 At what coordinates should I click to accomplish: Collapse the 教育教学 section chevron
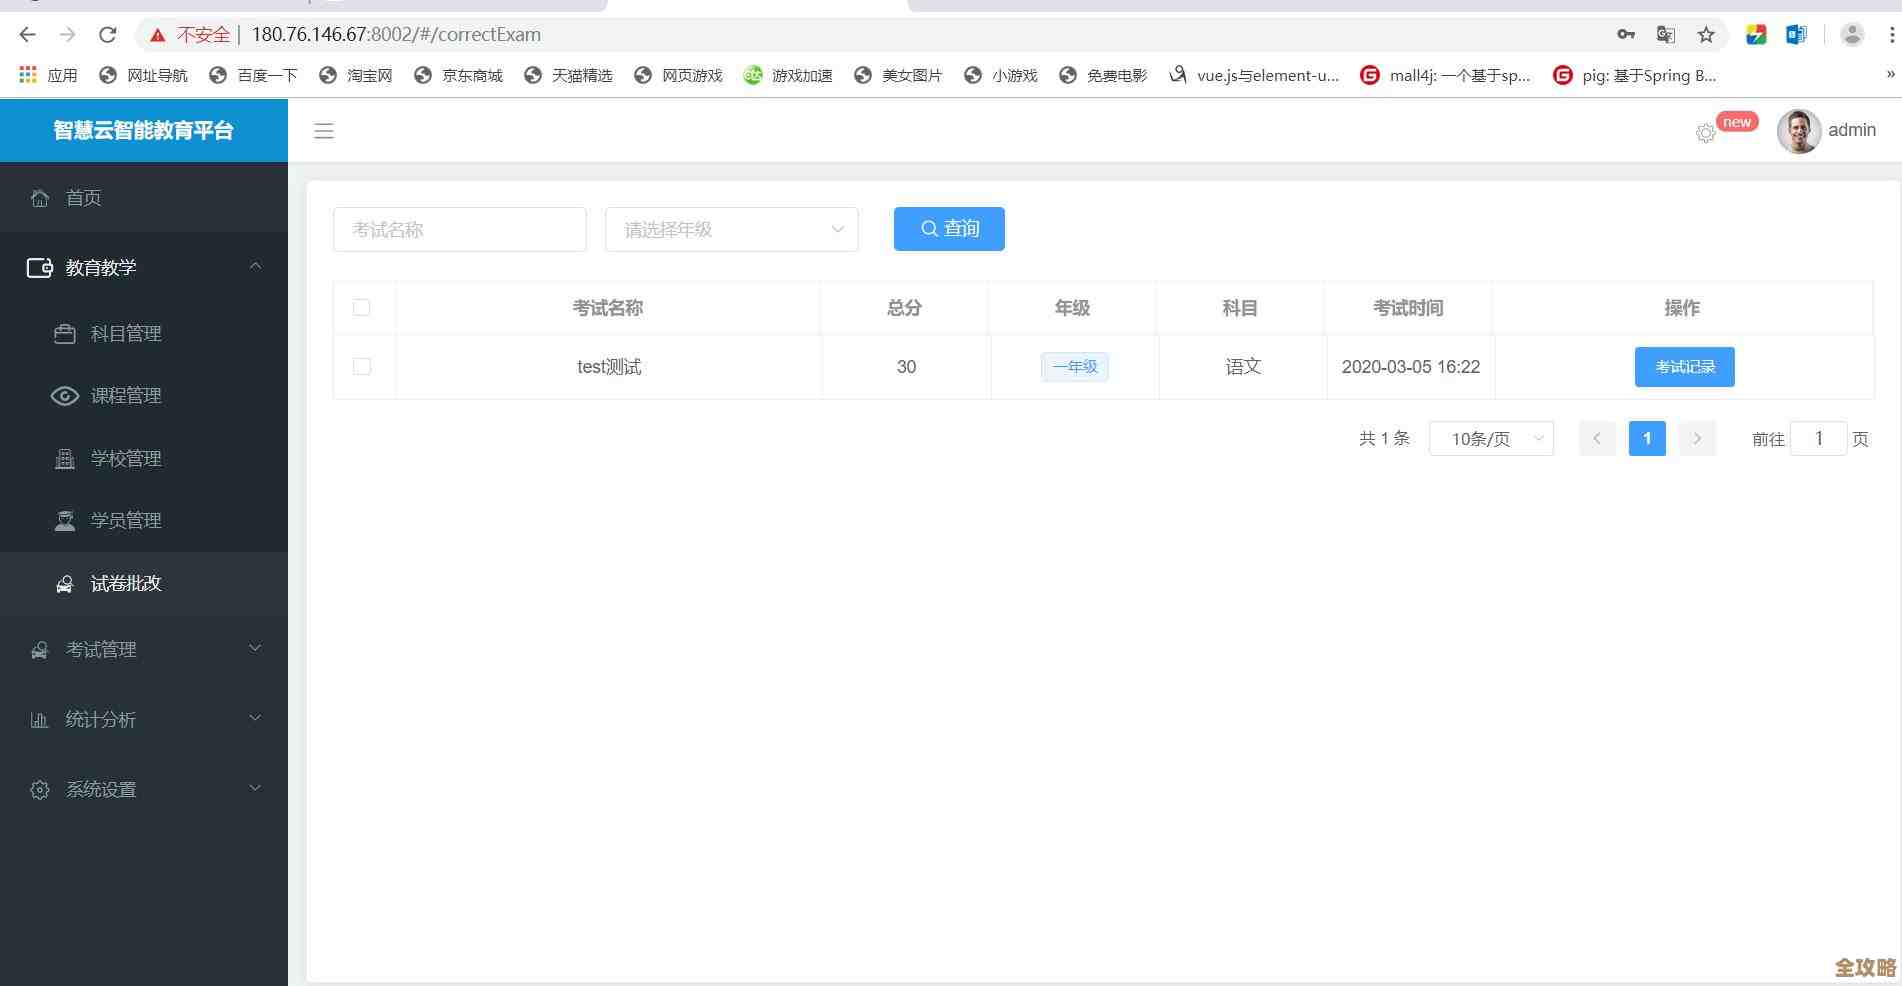coord(255,266)
